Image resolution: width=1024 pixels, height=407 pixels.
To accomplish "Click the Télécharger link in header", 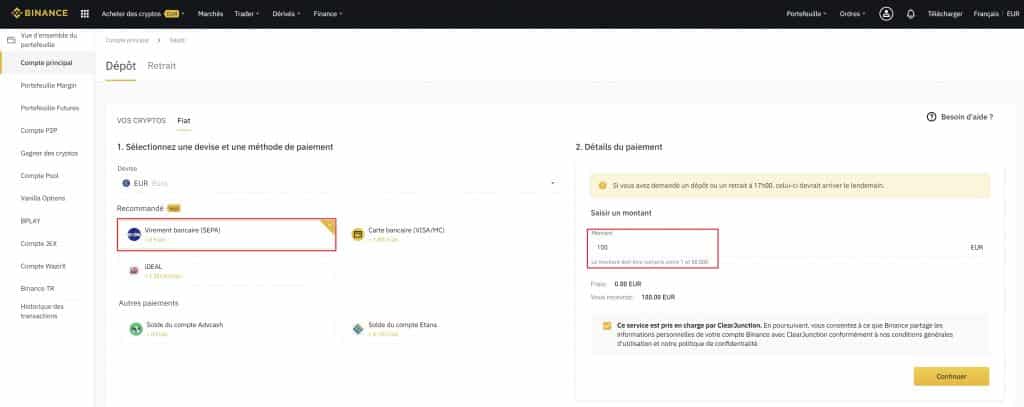I will (x=945, y=13).
